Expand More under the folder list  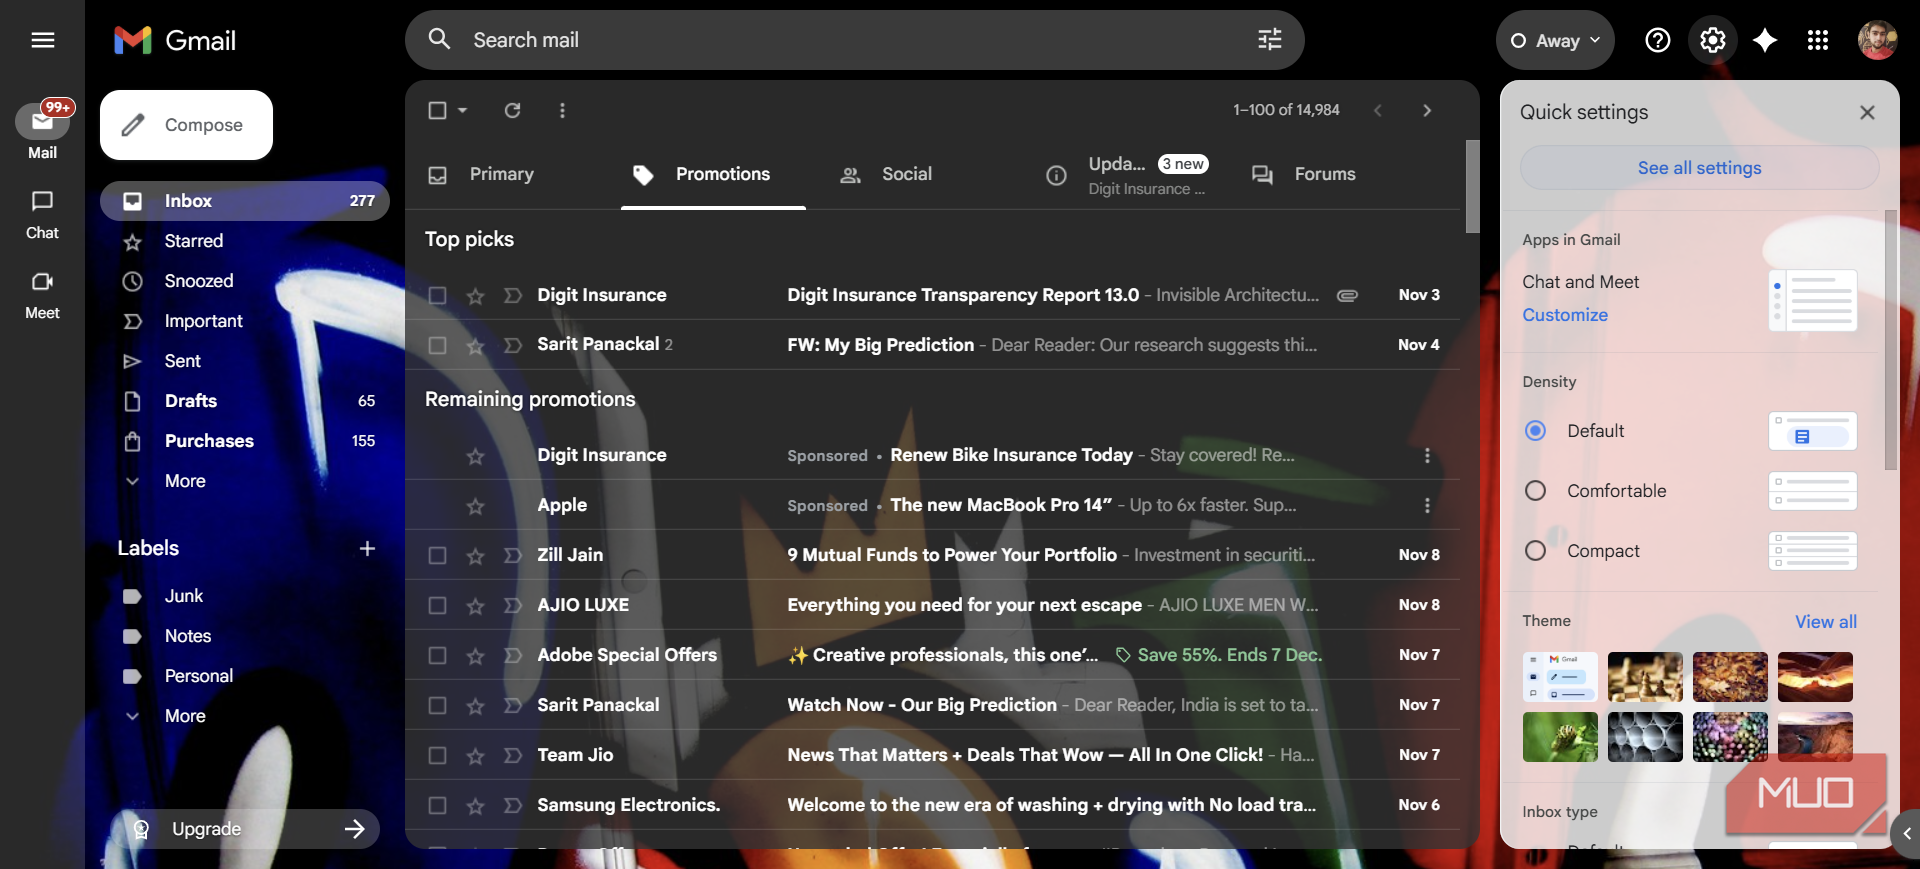185,481
